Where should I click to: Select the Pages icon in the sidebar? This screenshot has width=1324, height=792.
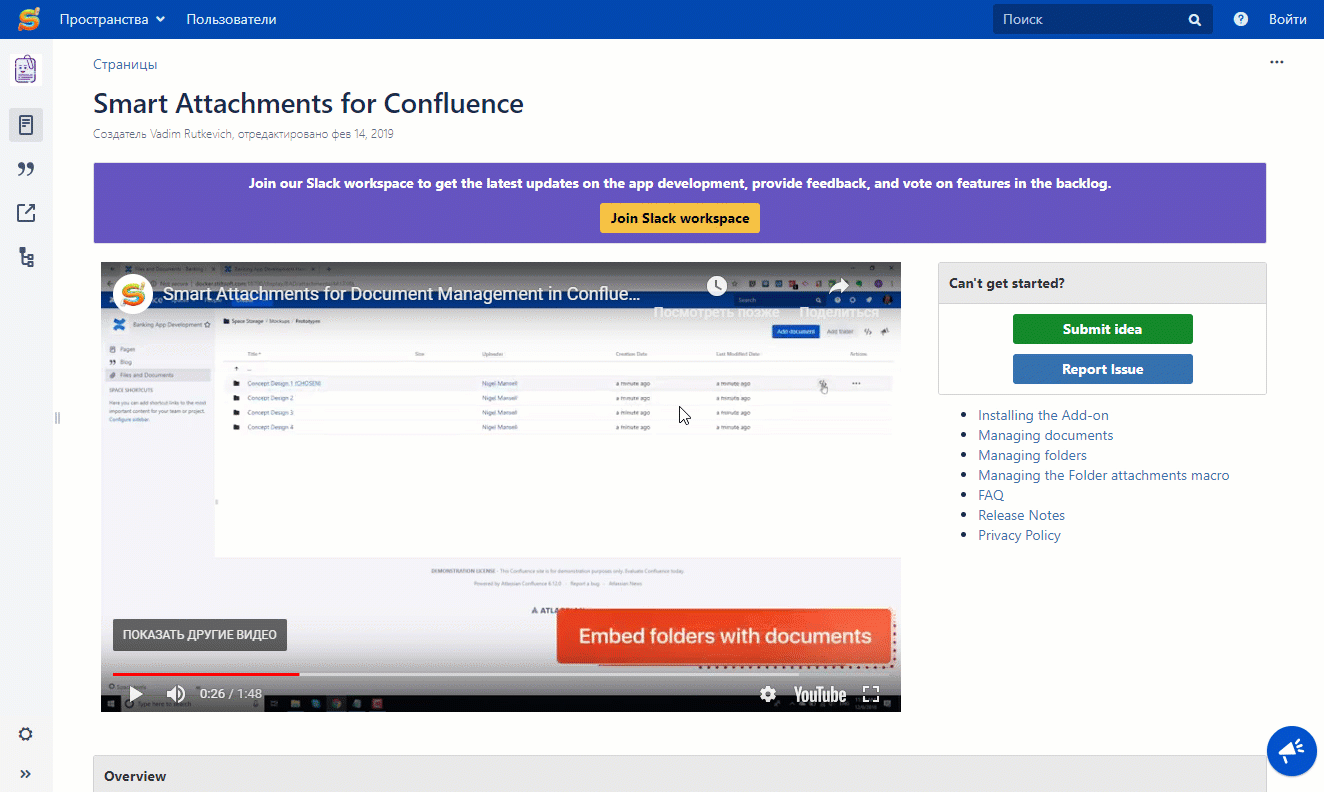click(26, 125)
